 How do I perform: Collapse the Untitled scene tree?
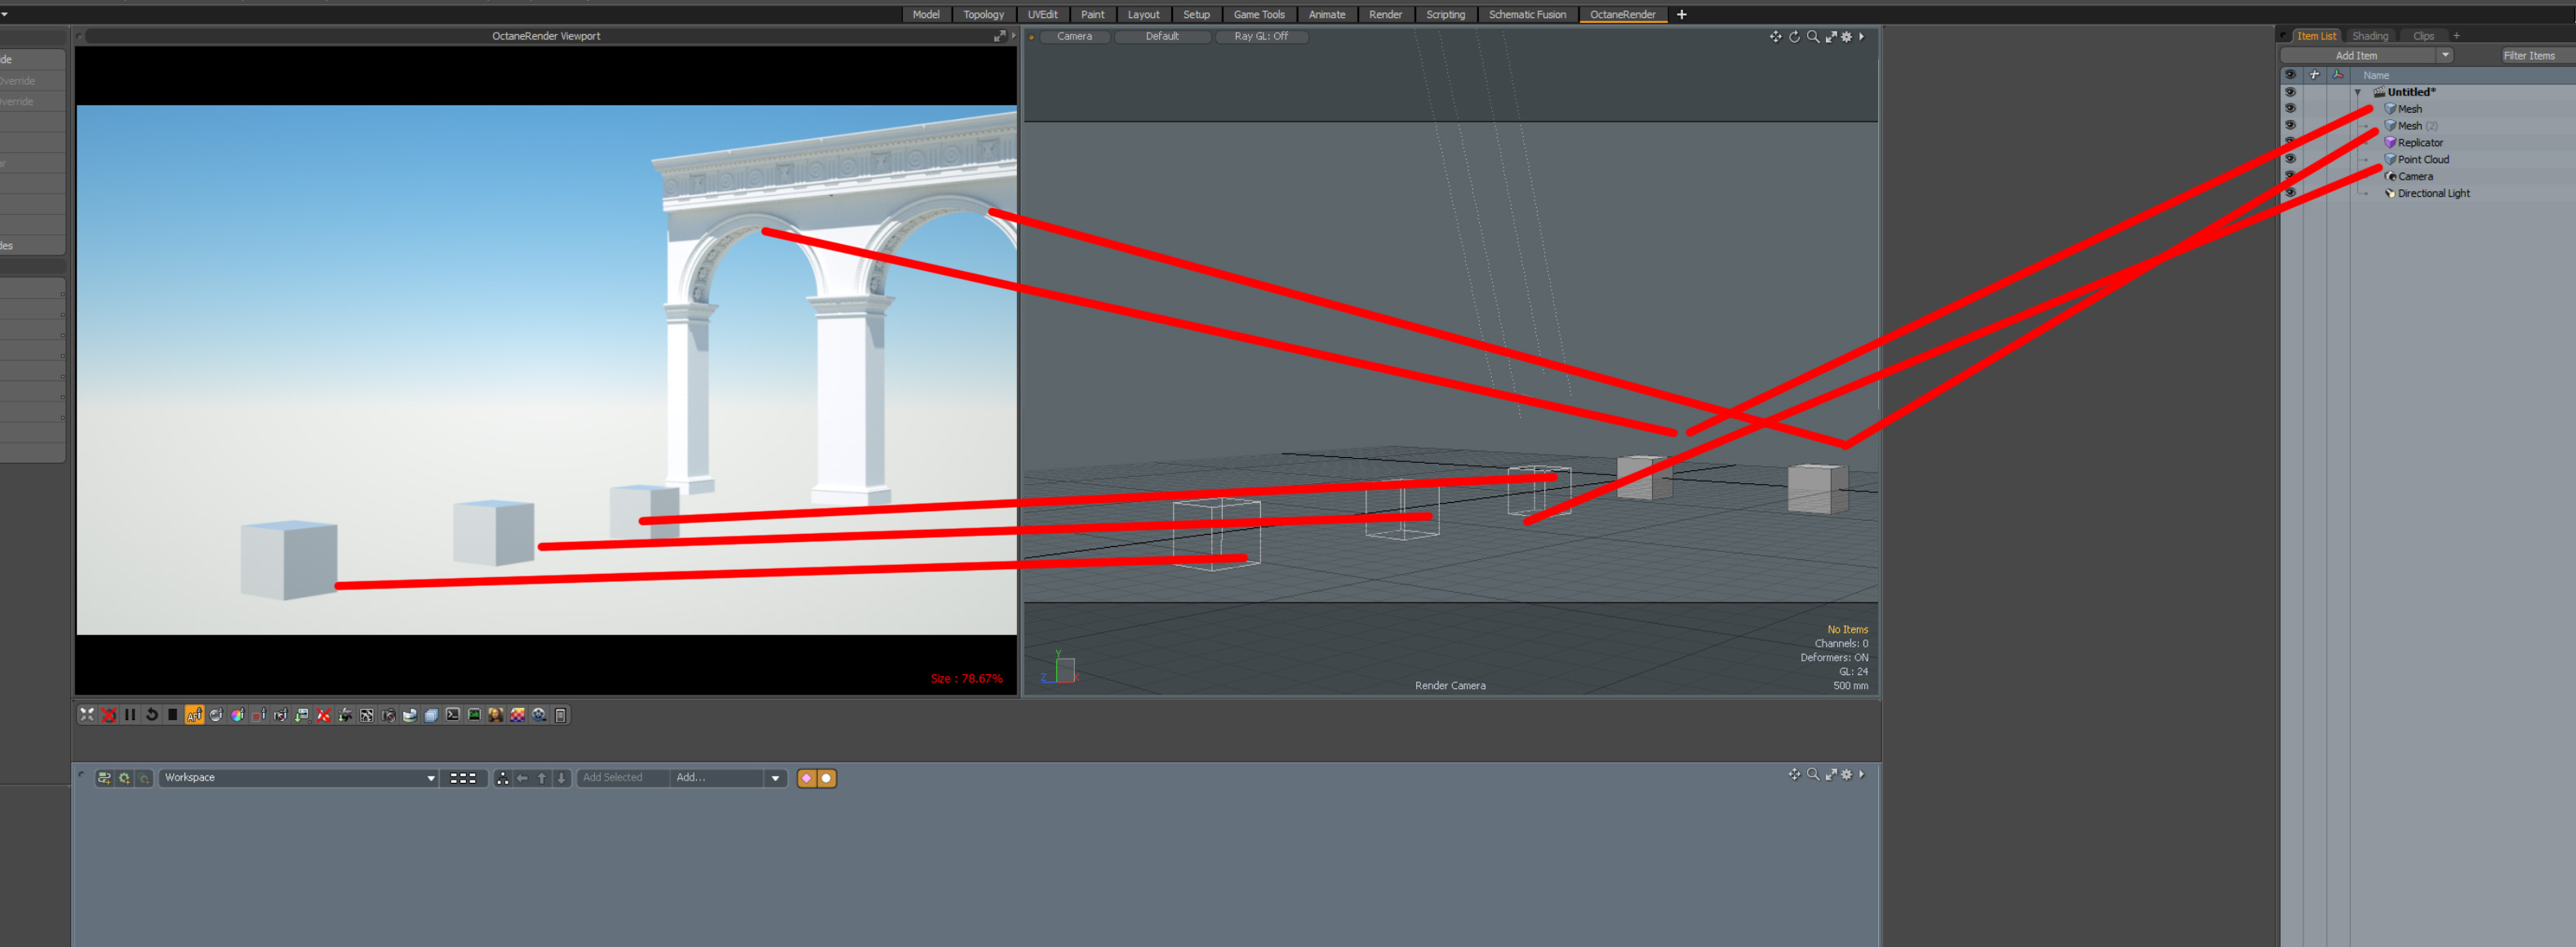point(2358,93)
